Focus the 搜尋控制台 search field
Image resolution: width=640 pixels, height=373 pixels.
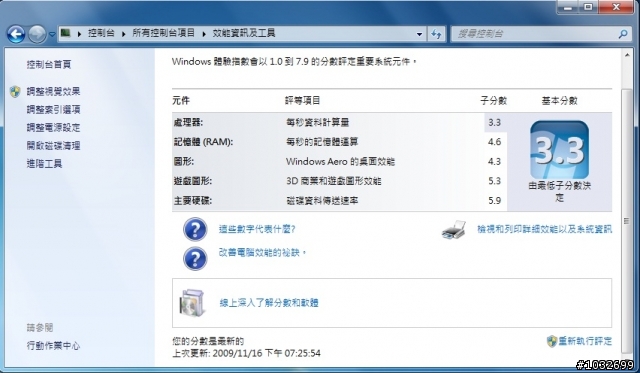point(535,34)
